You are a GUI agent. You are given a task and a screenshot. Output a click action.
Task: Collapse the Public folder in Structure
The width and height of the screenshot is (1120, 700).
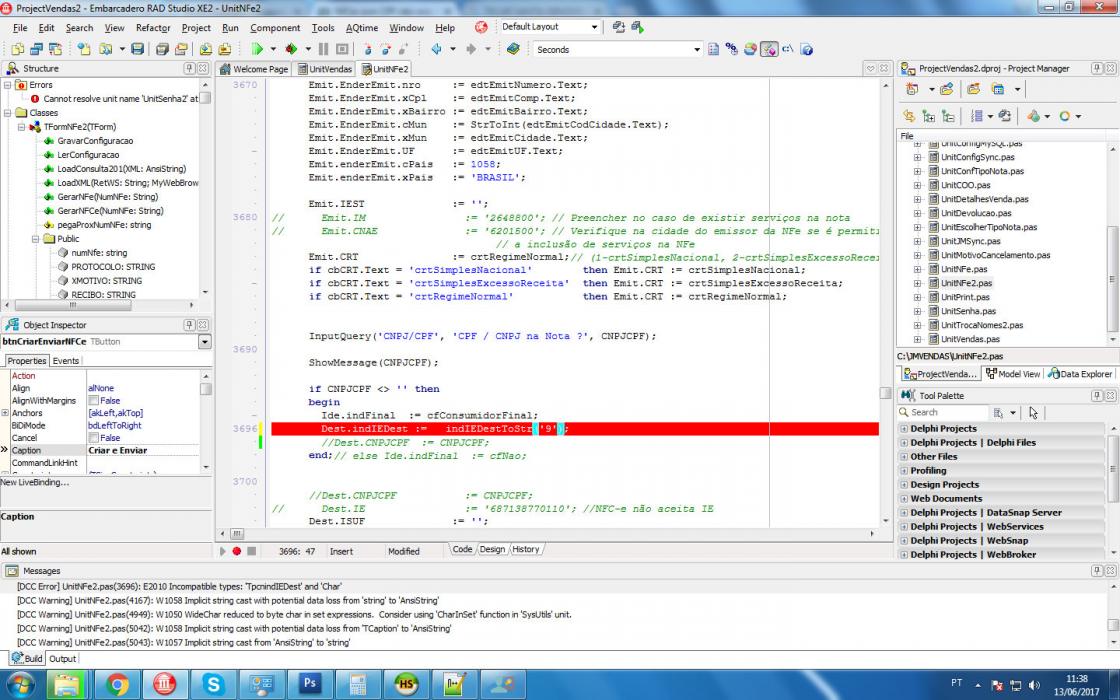(x=36, y=239)
